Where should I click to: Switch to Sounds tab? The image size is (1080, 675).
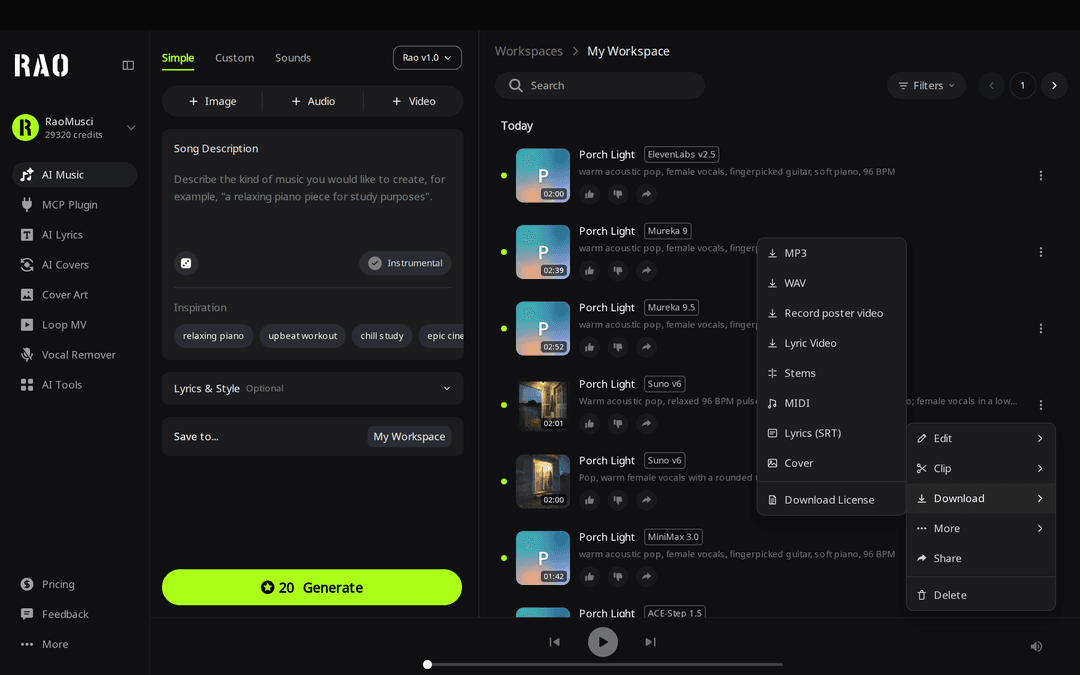293,58
